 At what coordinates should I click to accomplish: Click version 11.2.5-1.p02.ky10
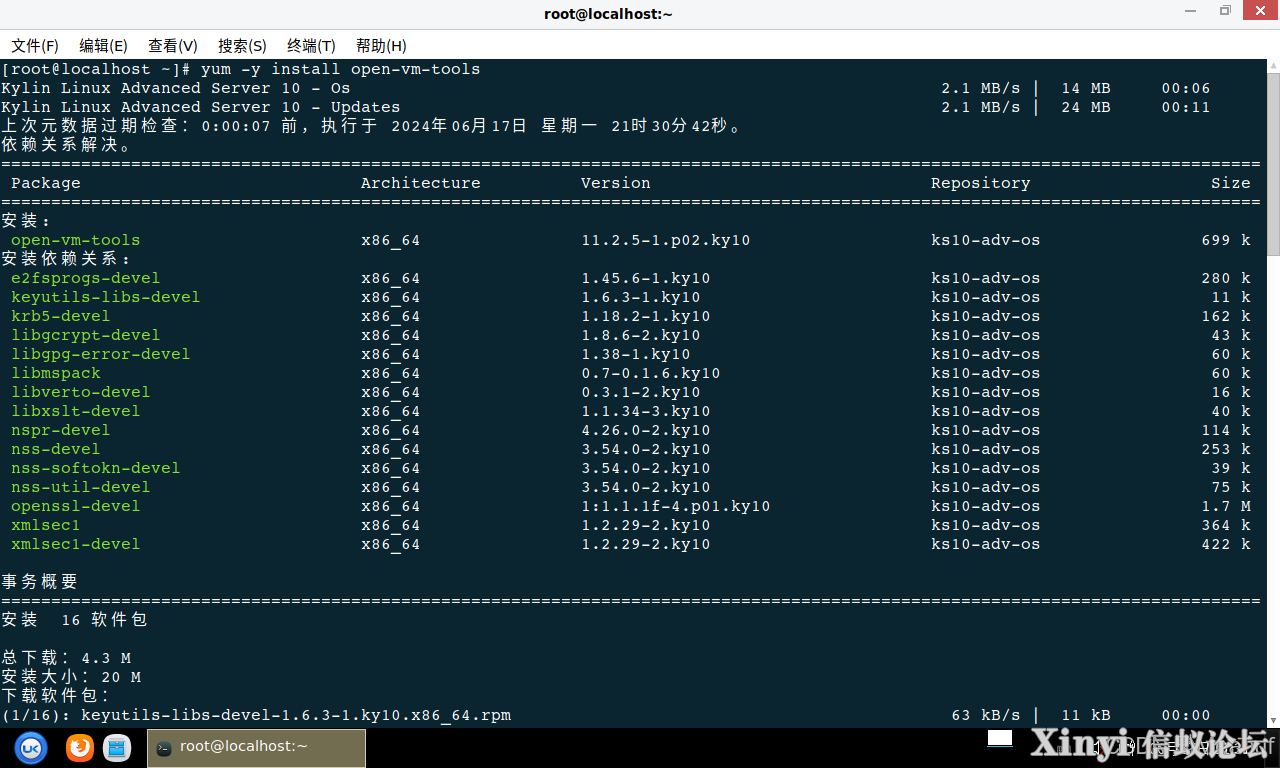(x=665, y=240)
